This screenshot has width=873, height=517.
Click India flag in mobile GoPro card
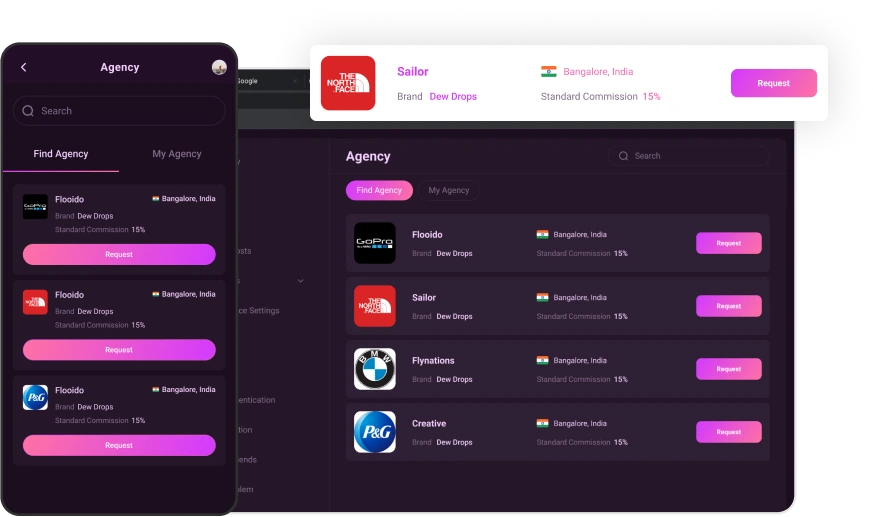tap(156, 199)
